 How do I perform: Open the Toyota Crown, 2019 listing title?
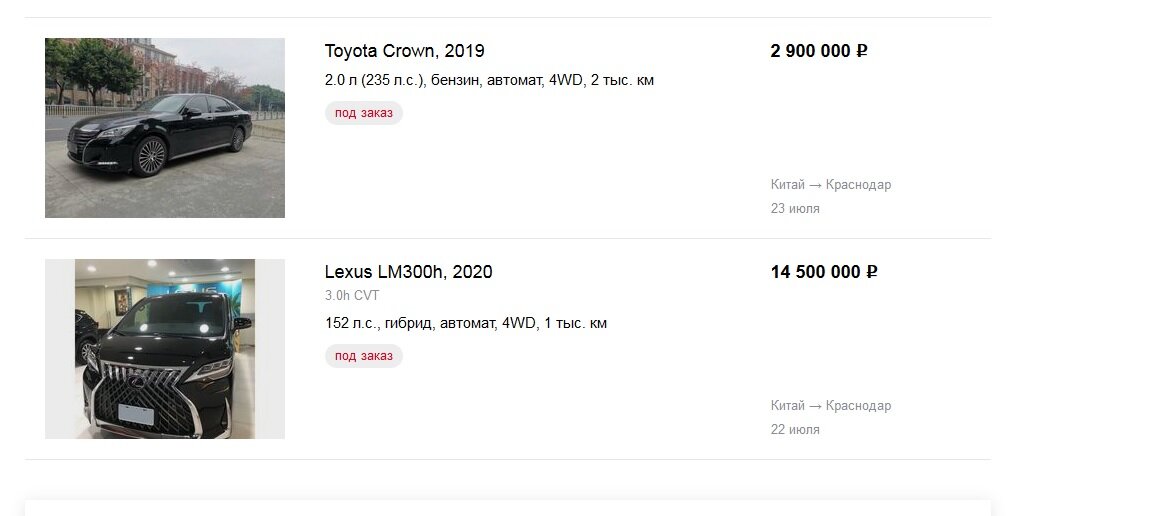coord(405,51)
